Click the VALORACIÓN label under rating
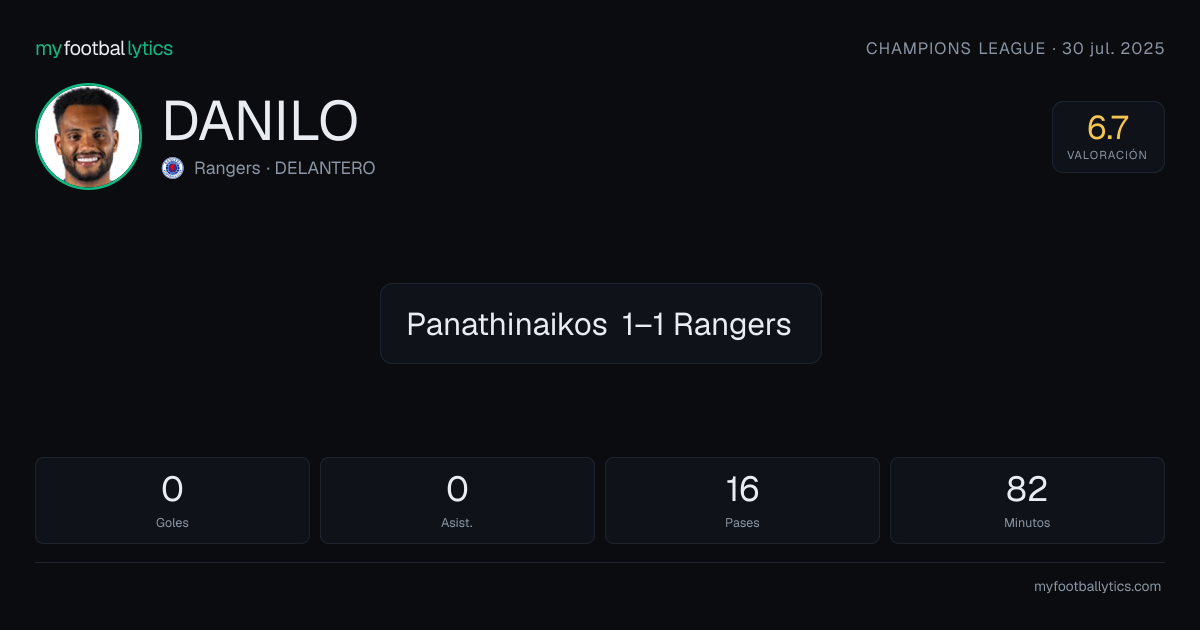This screenshot has width=1200, height=630. click(x=1107, y=155)
